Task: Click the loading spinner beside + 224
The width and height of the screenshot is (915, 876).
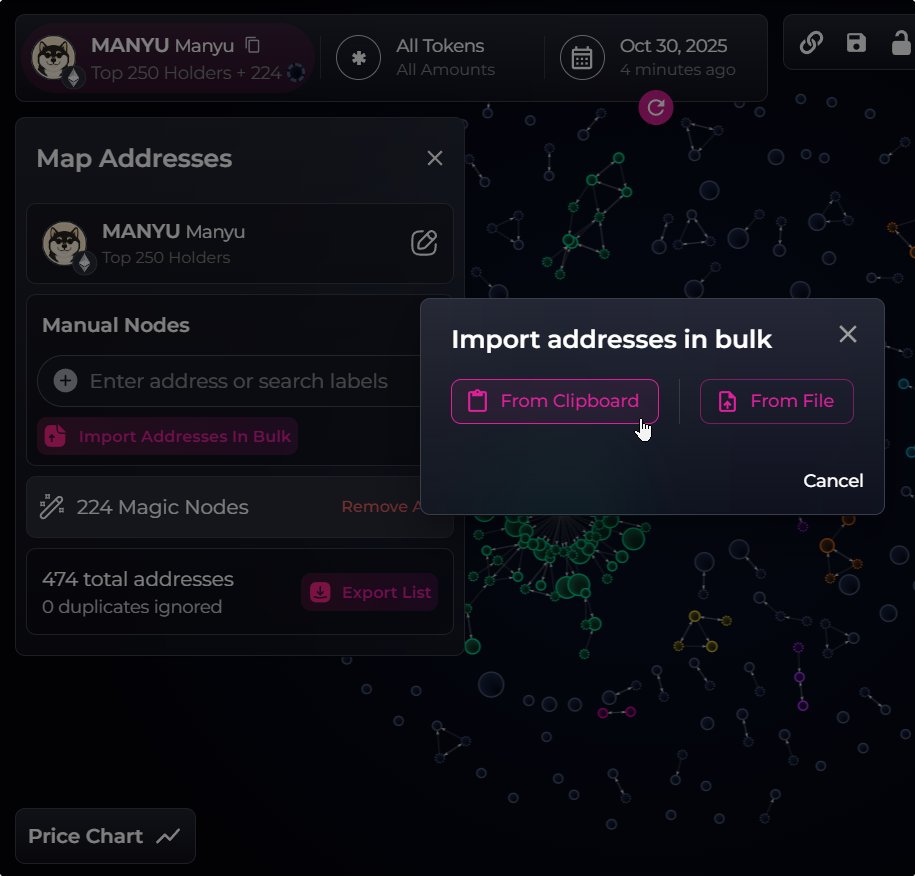Action: 296,72
